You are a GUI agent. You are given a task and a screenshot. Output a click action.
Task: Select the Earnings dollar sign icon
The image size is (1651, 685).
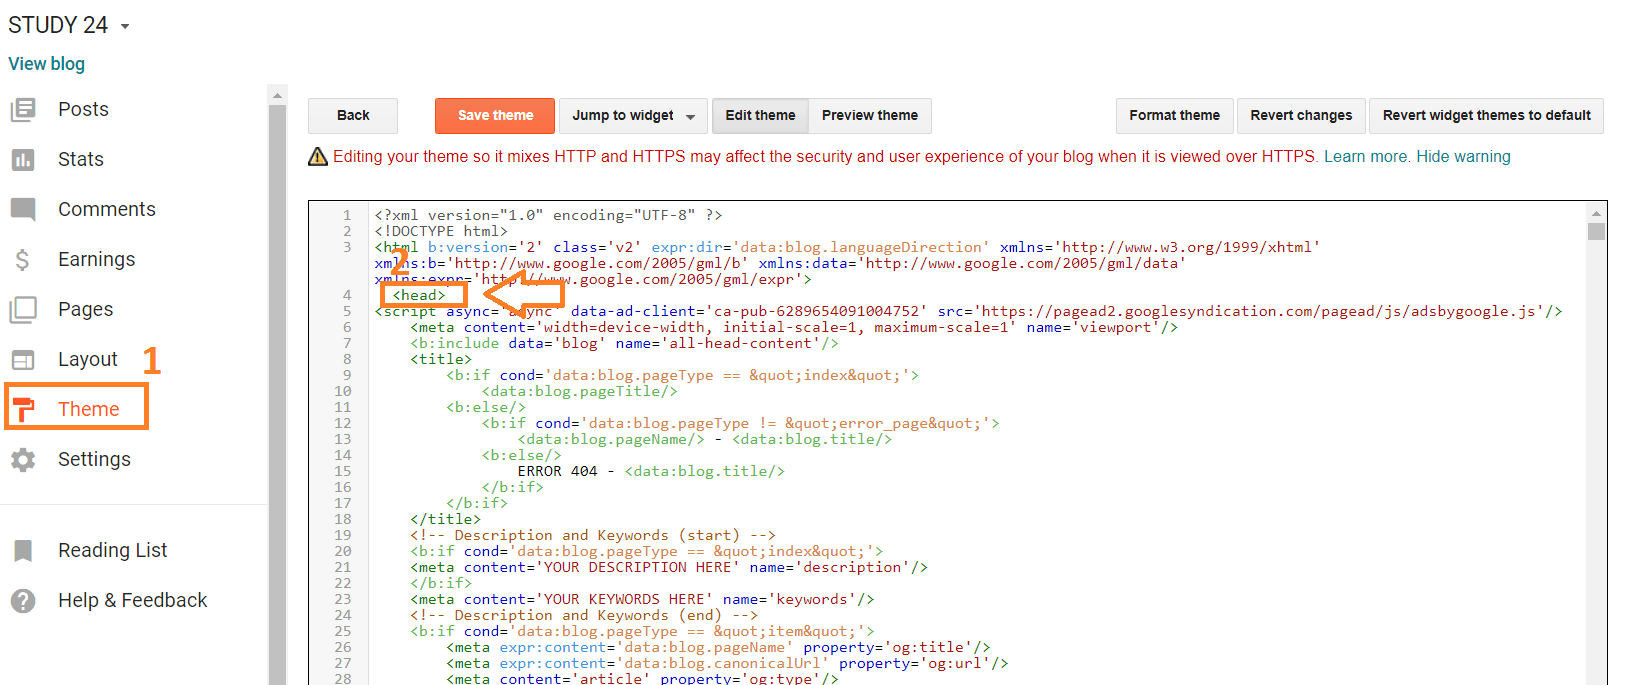[23, 260]
